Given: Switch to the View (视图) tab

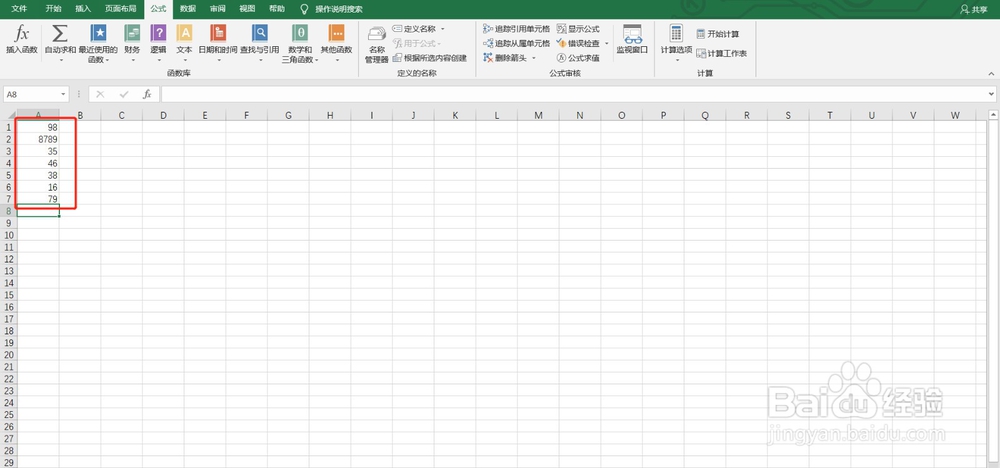Looking at the screenshot, I should 247,9.
